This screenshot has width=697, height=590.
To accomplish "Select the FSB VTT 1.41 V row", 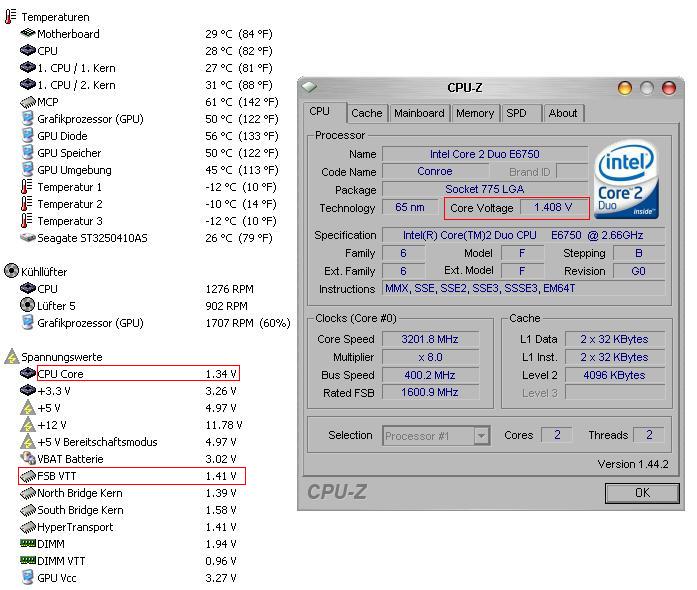I will coord(132,476).
